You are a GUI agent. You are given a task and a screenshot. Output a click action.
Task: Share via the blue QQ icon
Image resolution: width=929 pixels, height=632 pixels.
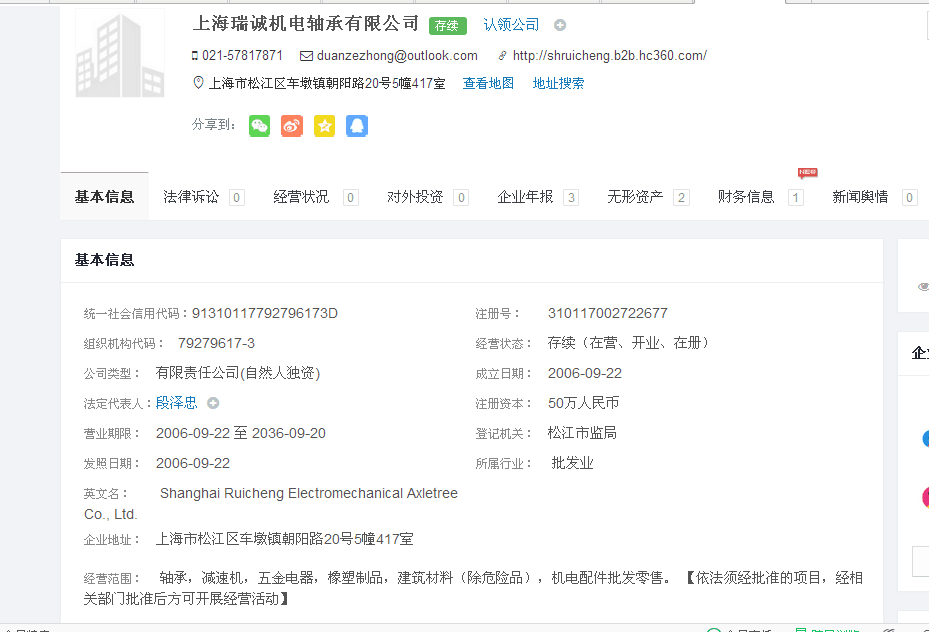[357, 126]
